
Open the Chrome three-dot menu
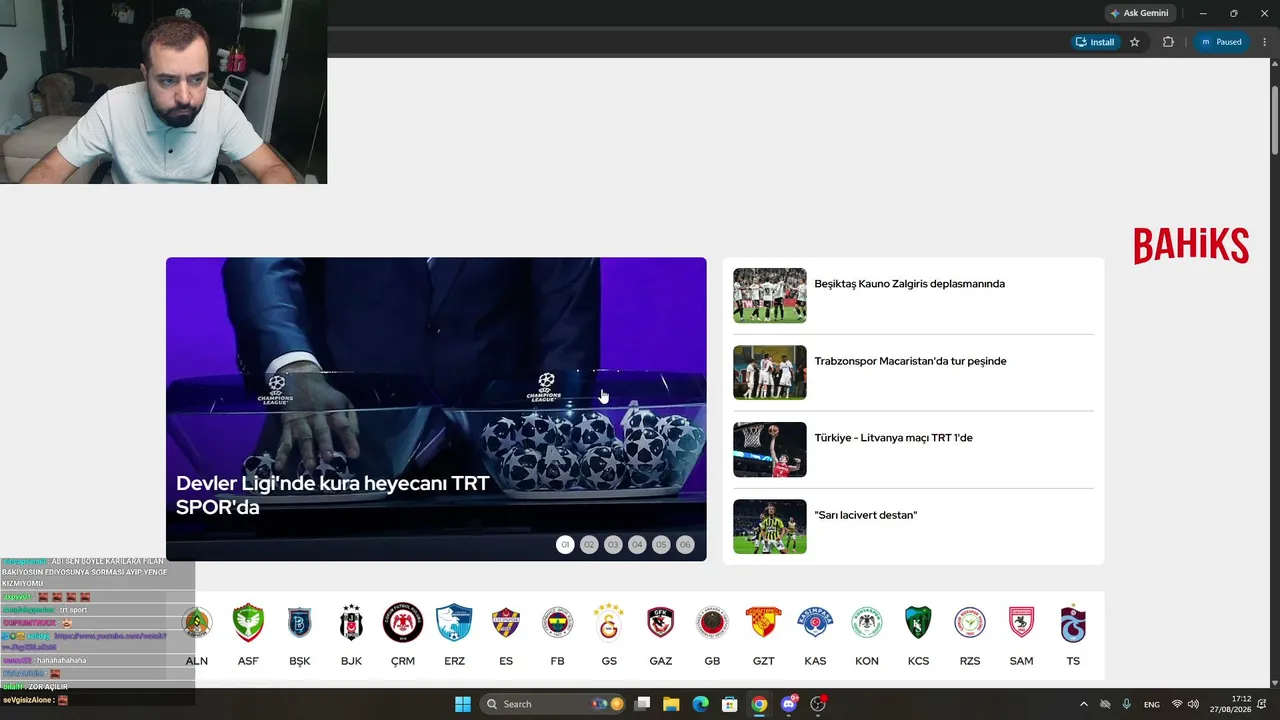[1265, 42]
